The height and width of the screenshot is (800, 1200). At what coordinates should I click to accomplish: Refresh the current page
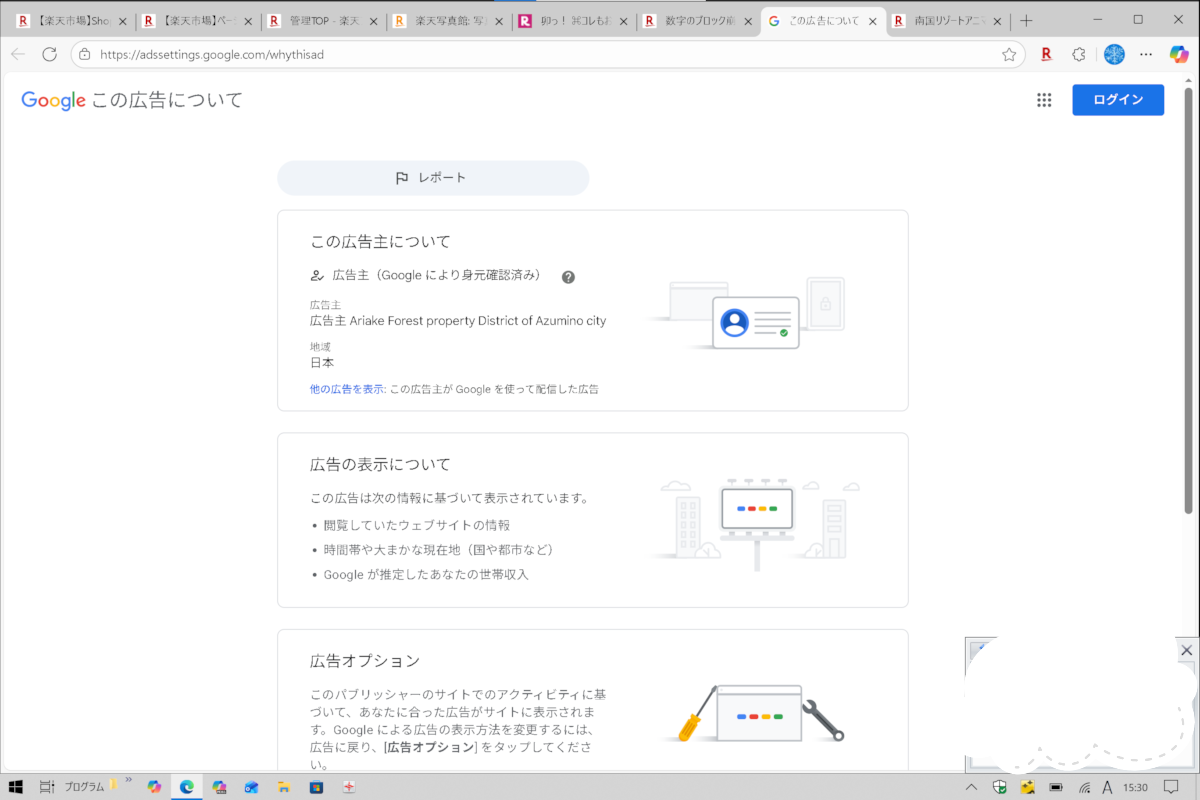click(49, 54)
